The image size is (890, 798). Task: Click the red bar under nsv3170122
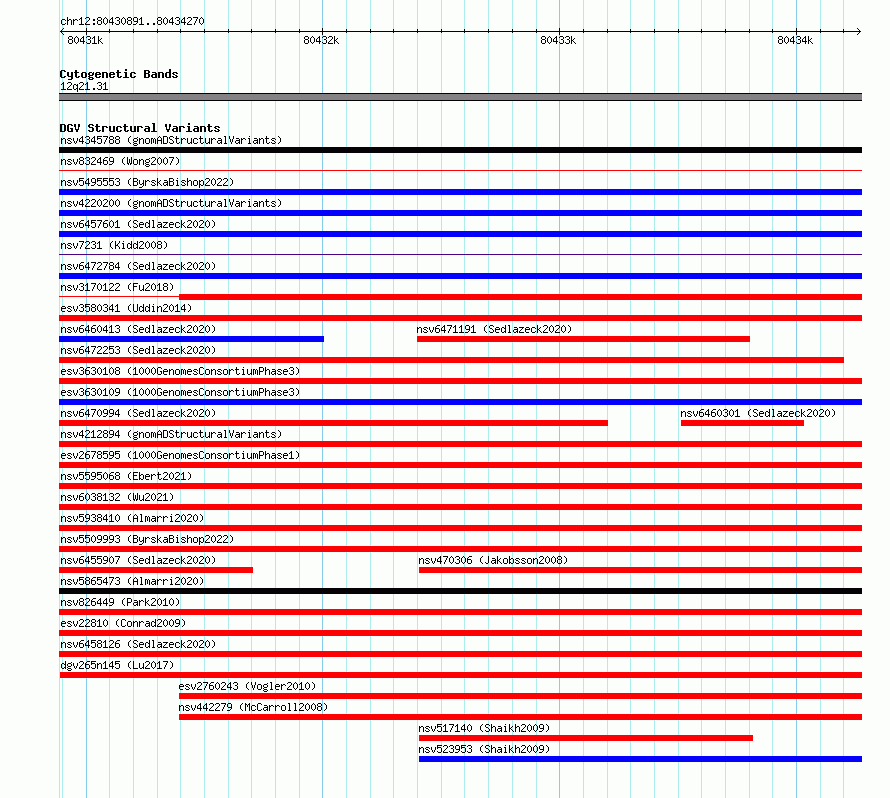click(520, 297)
